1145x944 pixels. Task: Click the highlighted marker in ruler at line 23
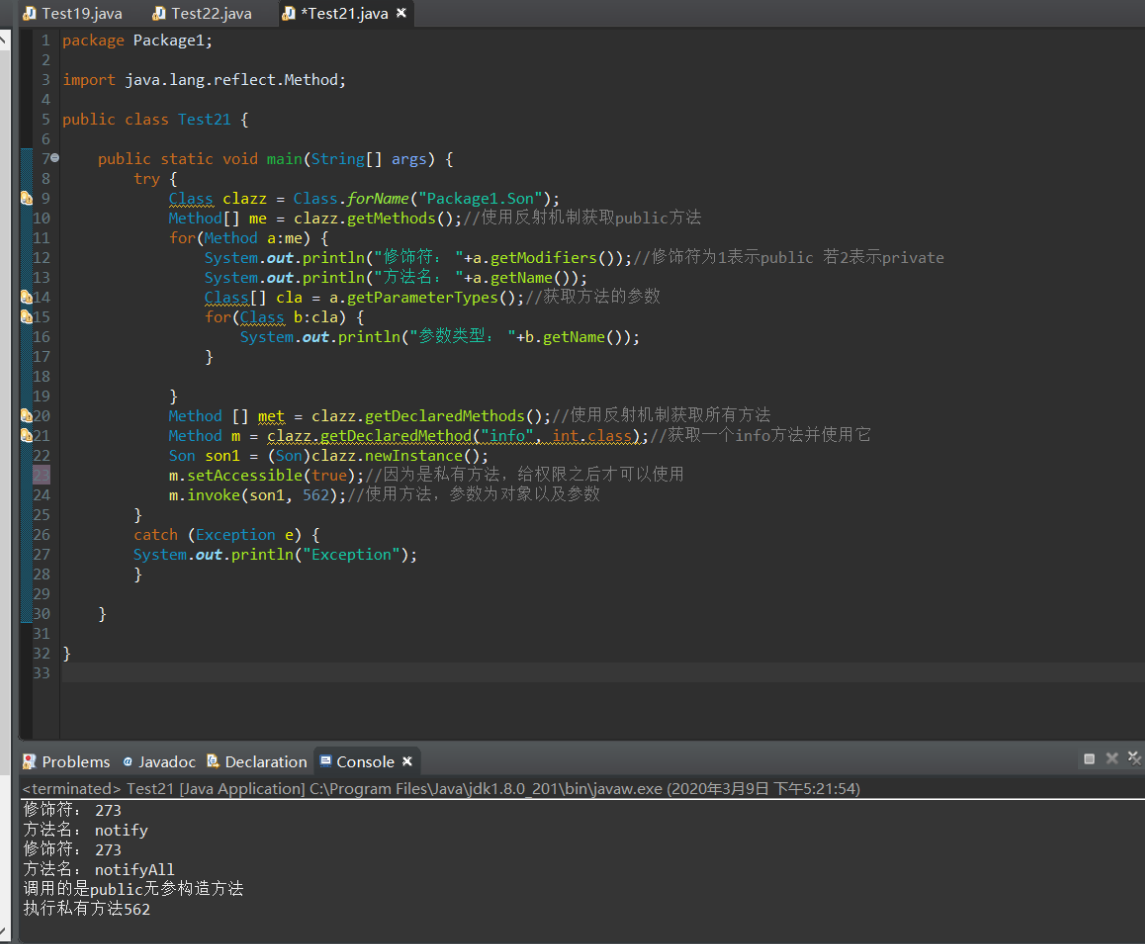coord(40,475)
